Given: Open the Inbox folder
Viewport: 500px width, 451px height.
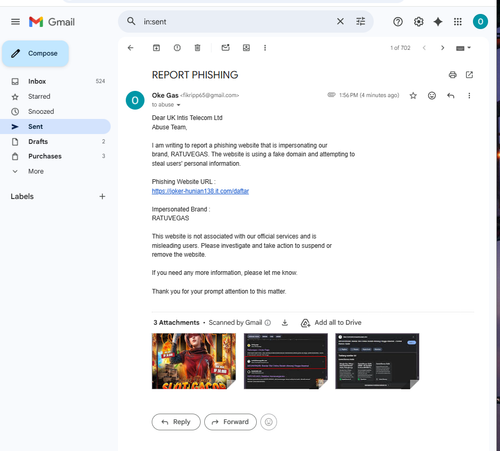Looking at the screenshot, I should point(55,81).
